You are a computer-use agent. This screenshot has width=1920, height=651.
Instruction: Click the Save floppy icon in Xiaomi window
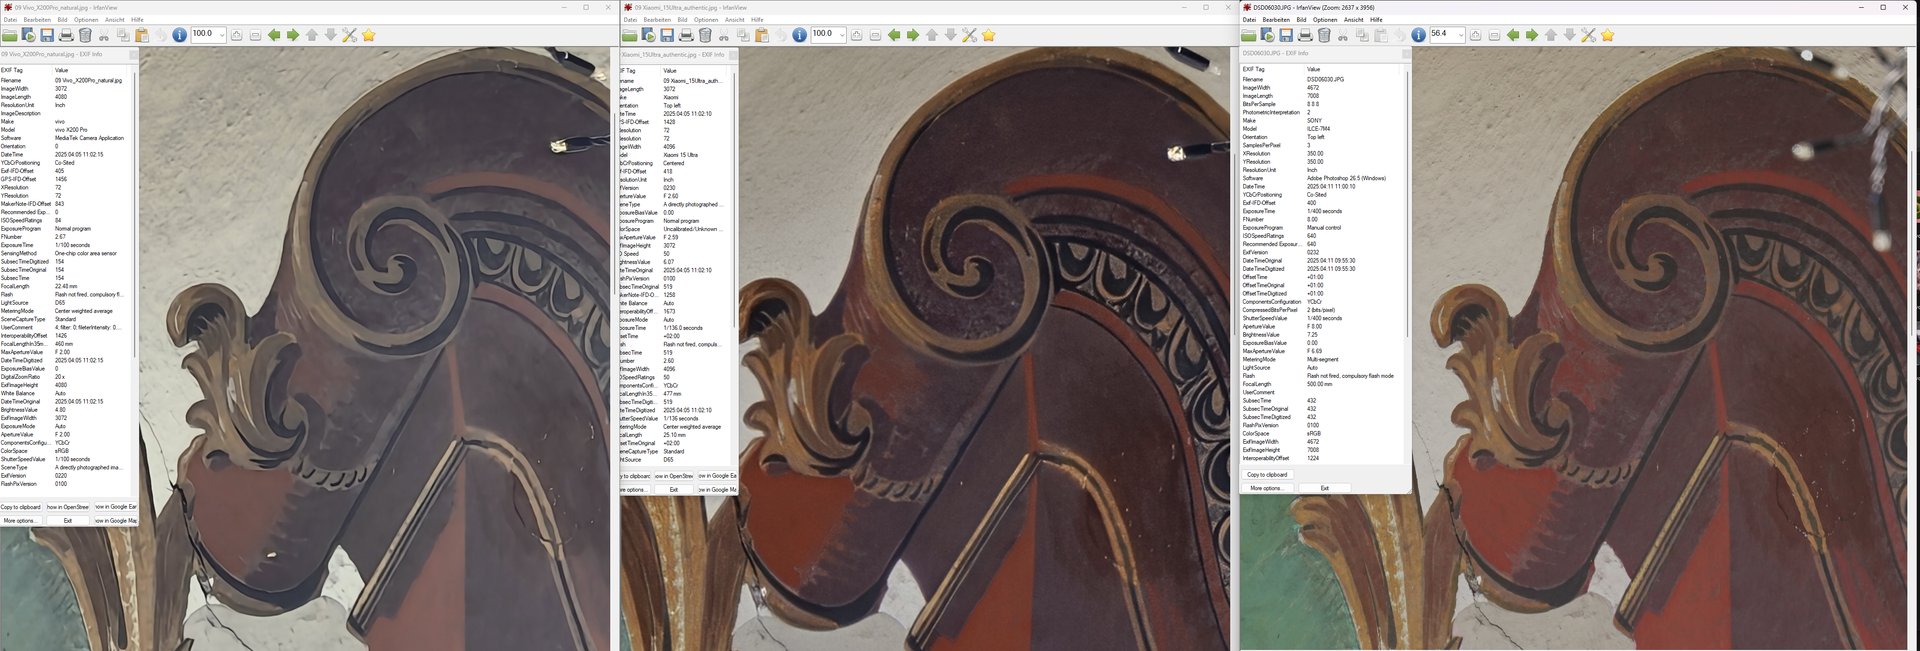pos(667,35)
